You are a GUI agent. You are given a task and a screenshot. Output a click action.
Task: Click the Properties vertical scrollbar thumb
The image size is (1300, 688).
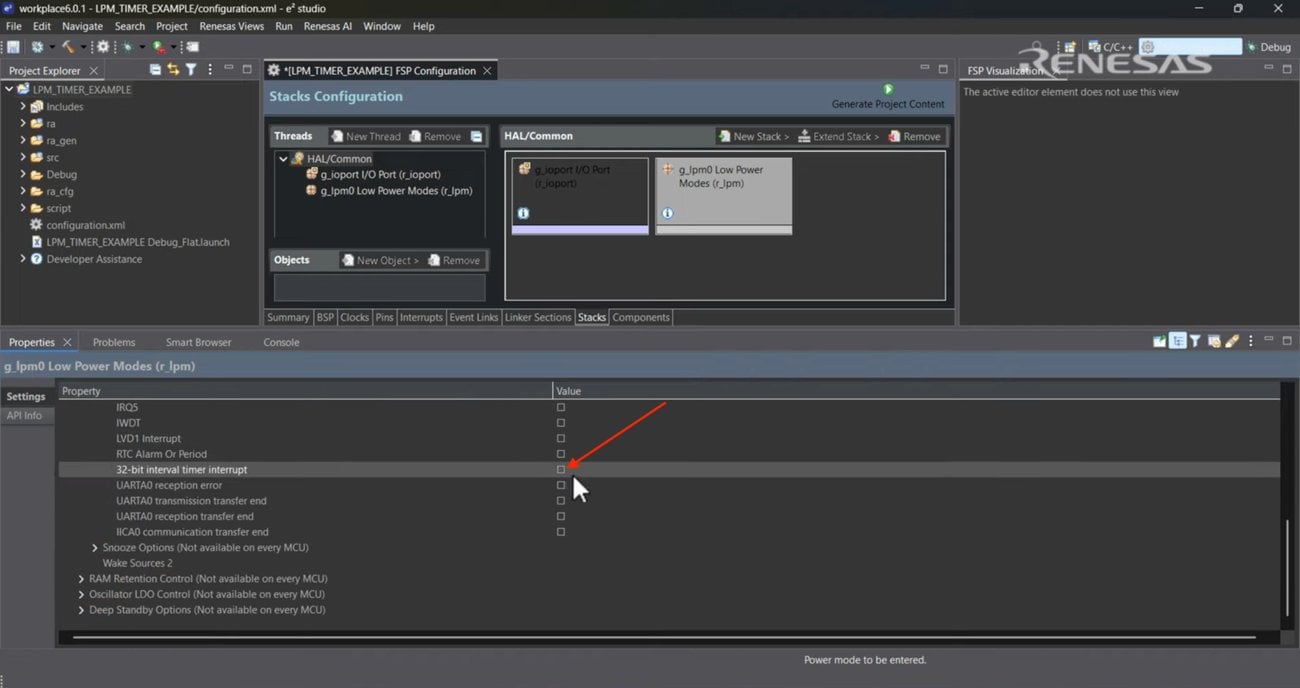(1286, 568)
